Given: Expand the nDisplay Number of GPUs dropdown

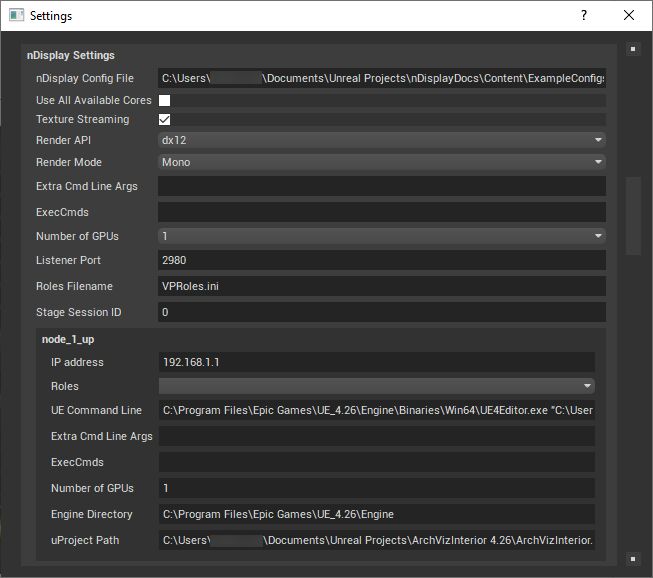Looking at the screenshot, I should pyautogui.click(x=381, y=236).
